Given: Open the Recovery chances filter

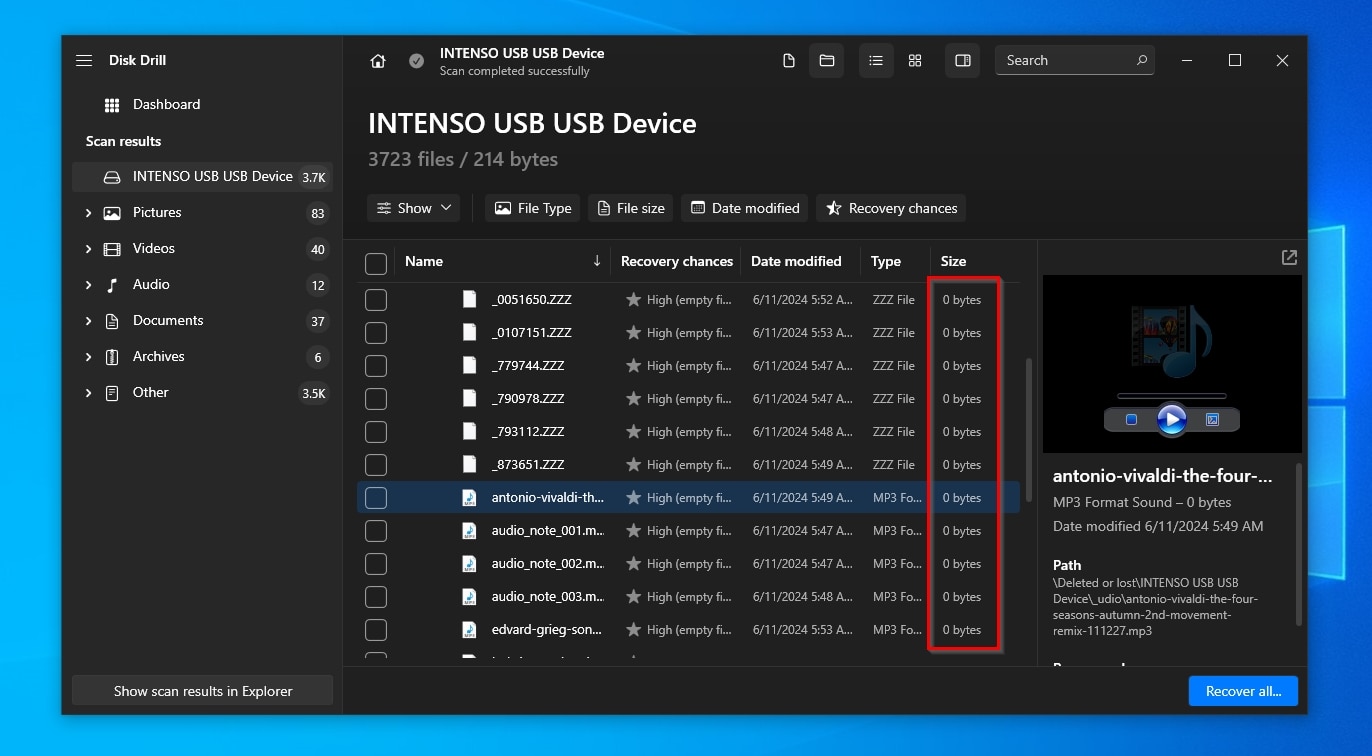Looking at the screenshot, I should [891, 208].
